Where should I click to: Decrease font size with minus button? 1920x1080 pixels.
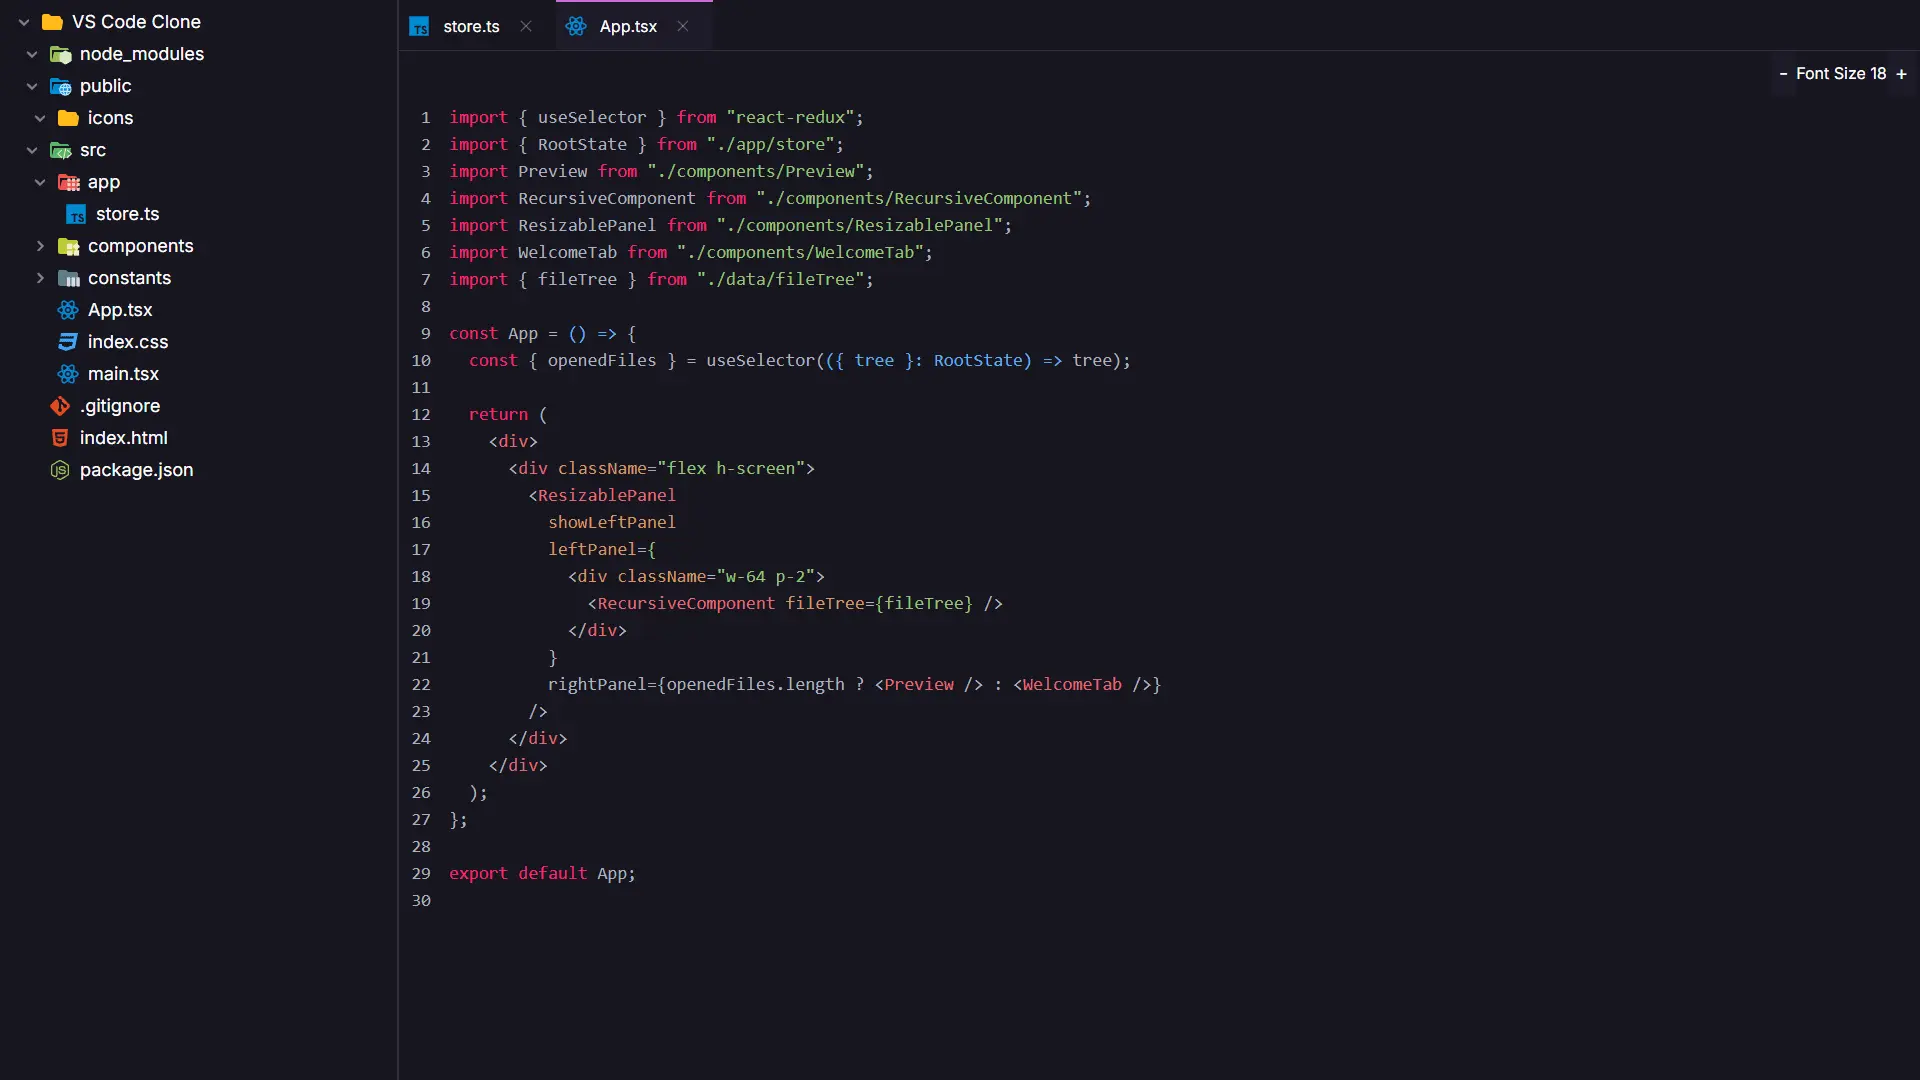1783,74
